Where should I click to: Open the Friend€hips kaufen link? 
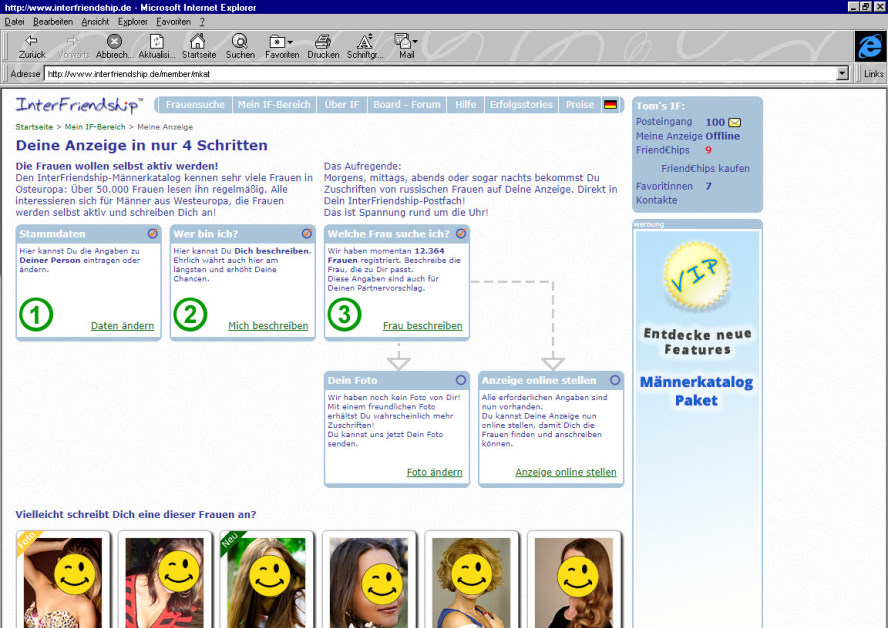coord(705,168)
